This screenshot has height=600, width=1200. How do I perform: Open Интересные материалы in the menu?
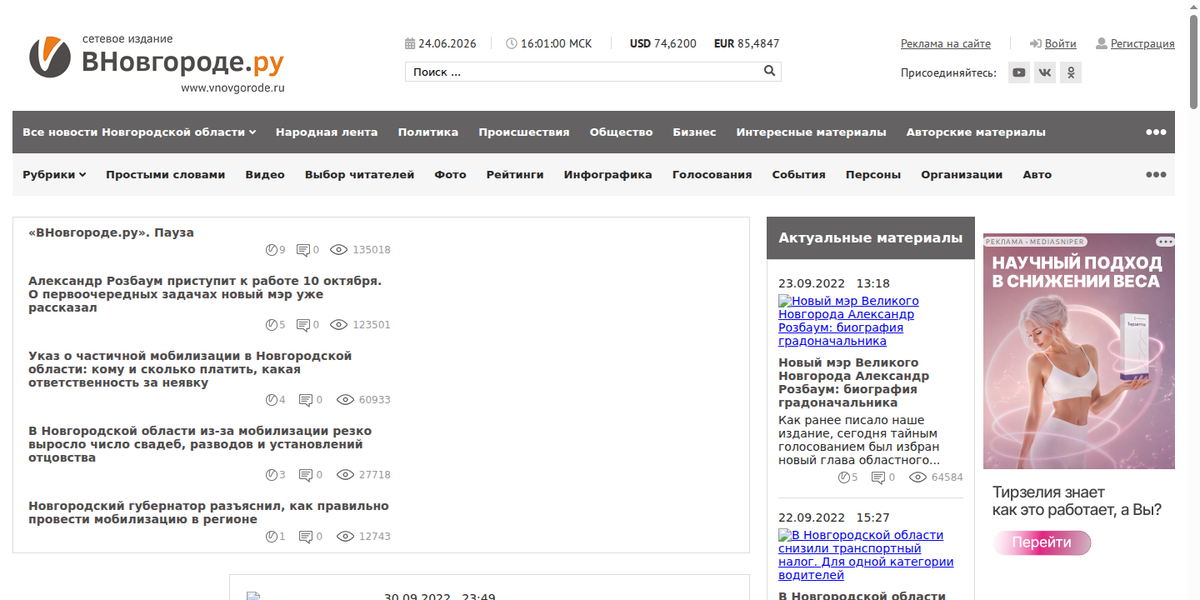(811, 132)
